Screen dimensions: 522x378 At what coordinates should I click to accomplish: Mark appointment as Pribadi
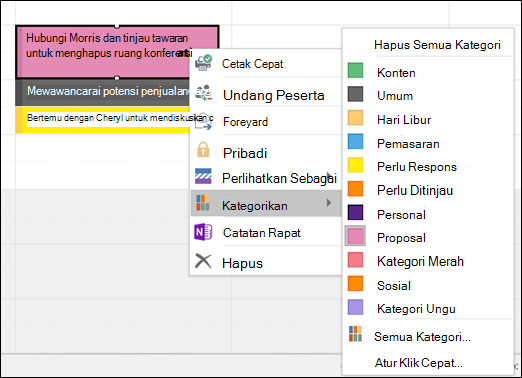pos(266,153)
